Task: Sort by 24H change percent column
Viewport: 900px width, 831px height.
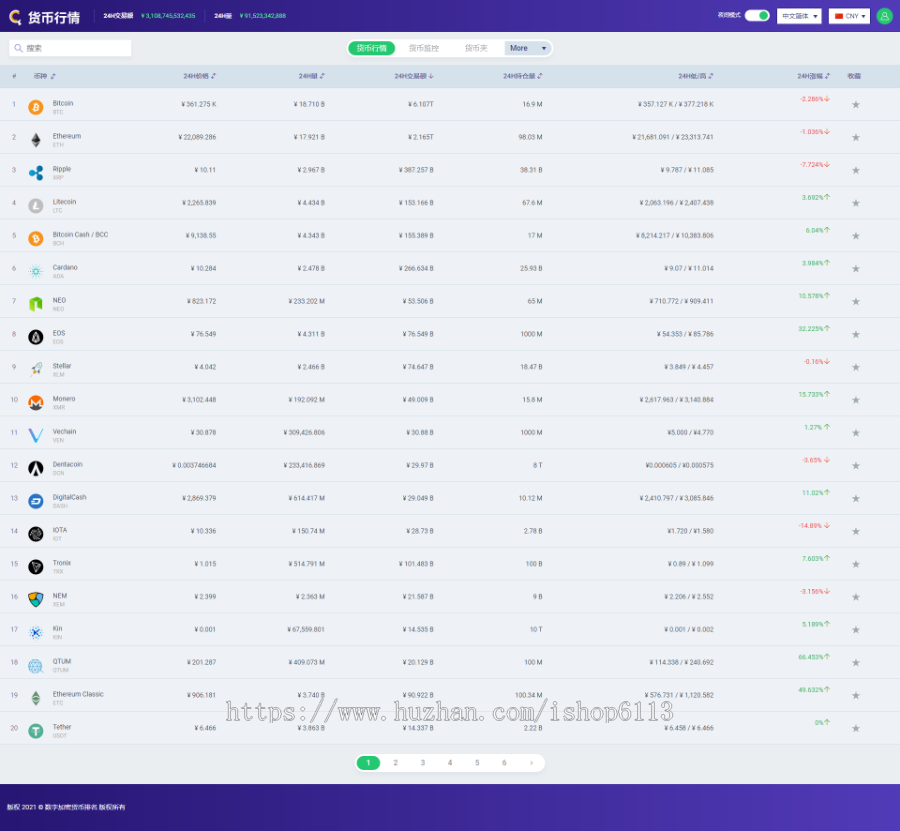Action: pyautogui.click(x=813, y=76)
